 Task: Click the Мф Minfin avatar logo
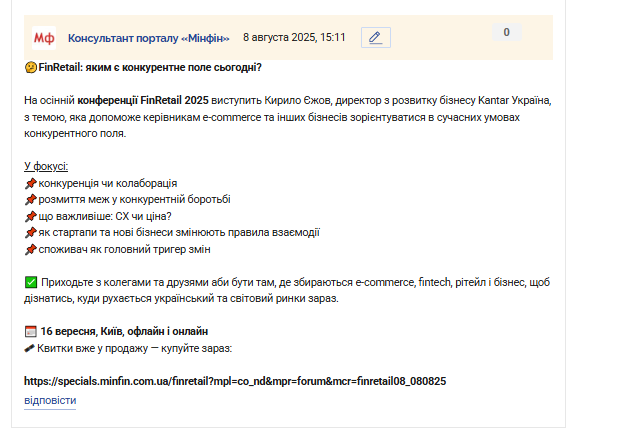point(44,38)
